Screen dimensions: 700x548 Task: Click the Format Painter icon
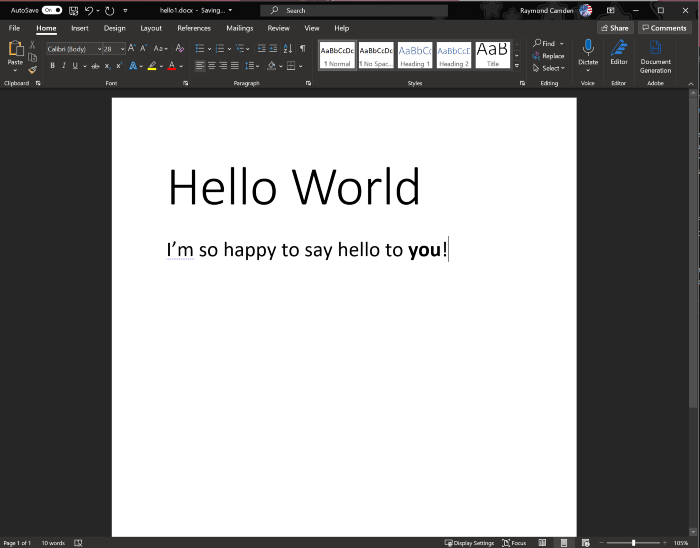point(32,70)
